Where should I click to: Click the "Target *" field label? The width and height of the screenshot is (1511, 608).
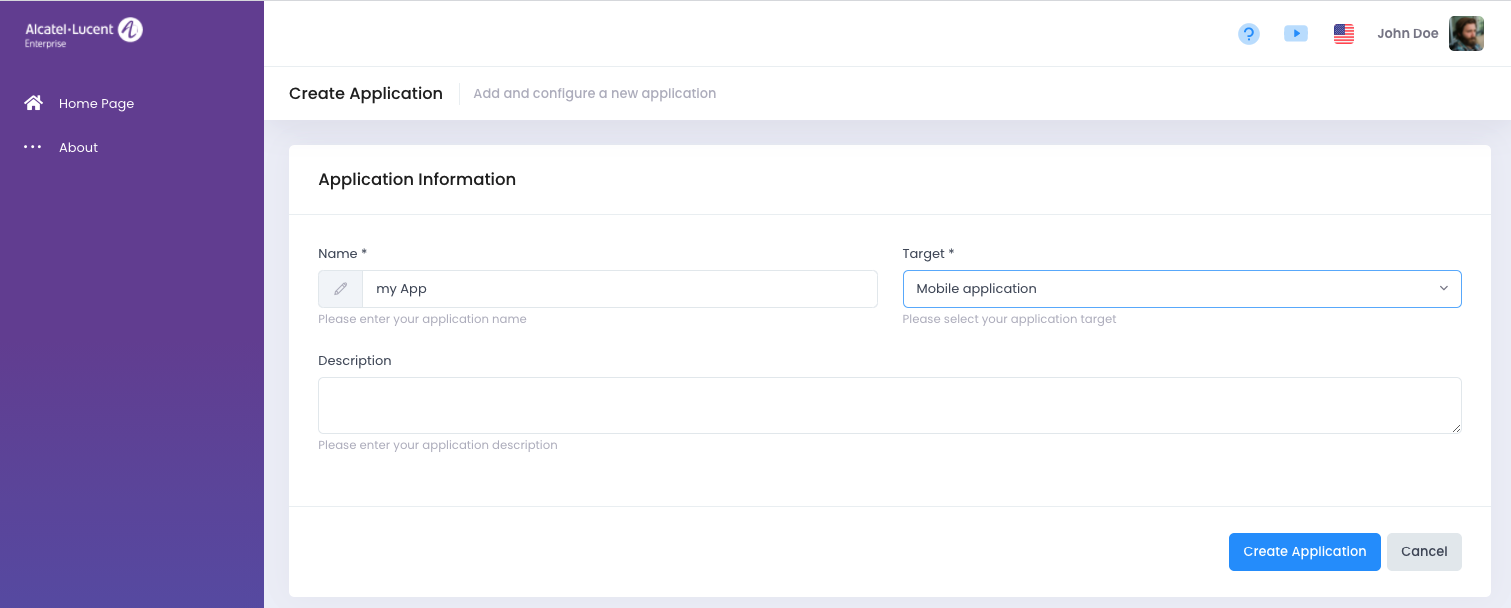click(x=927, y=254)
